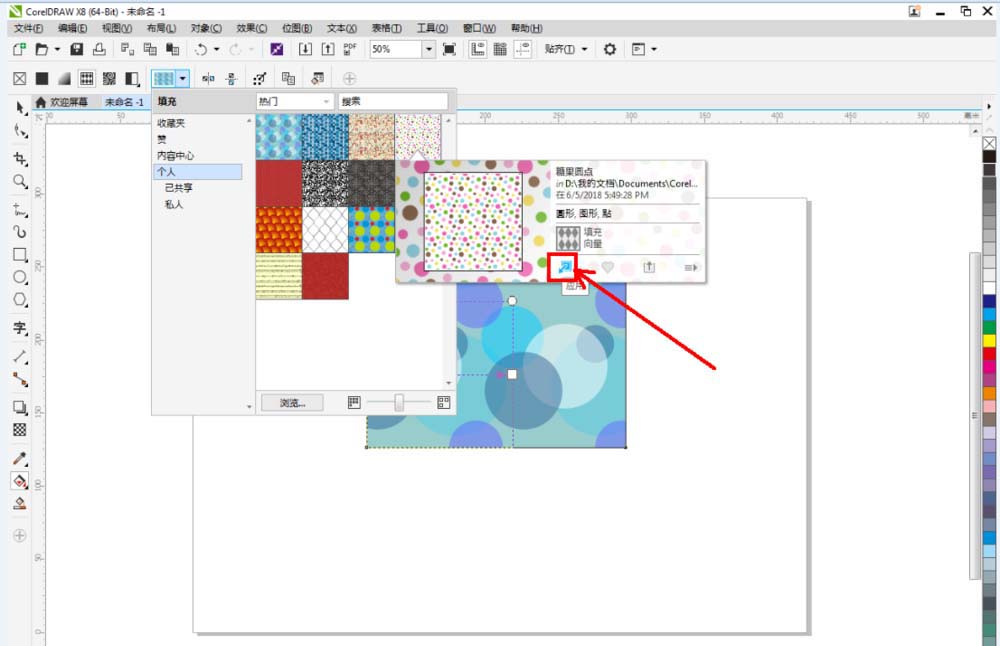The width and height of the screenshot is (1000, 646).
Task: Choose the Ellipse tool
Action: point(19,277)
